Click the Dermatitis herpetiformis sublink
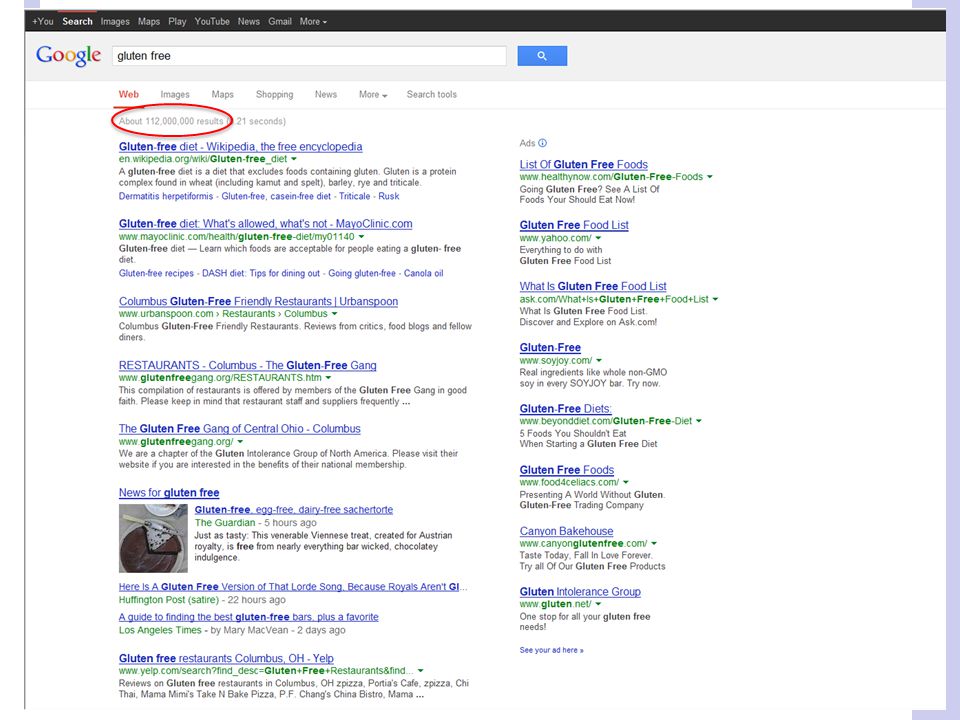960x720 pixels. point(166,197)
